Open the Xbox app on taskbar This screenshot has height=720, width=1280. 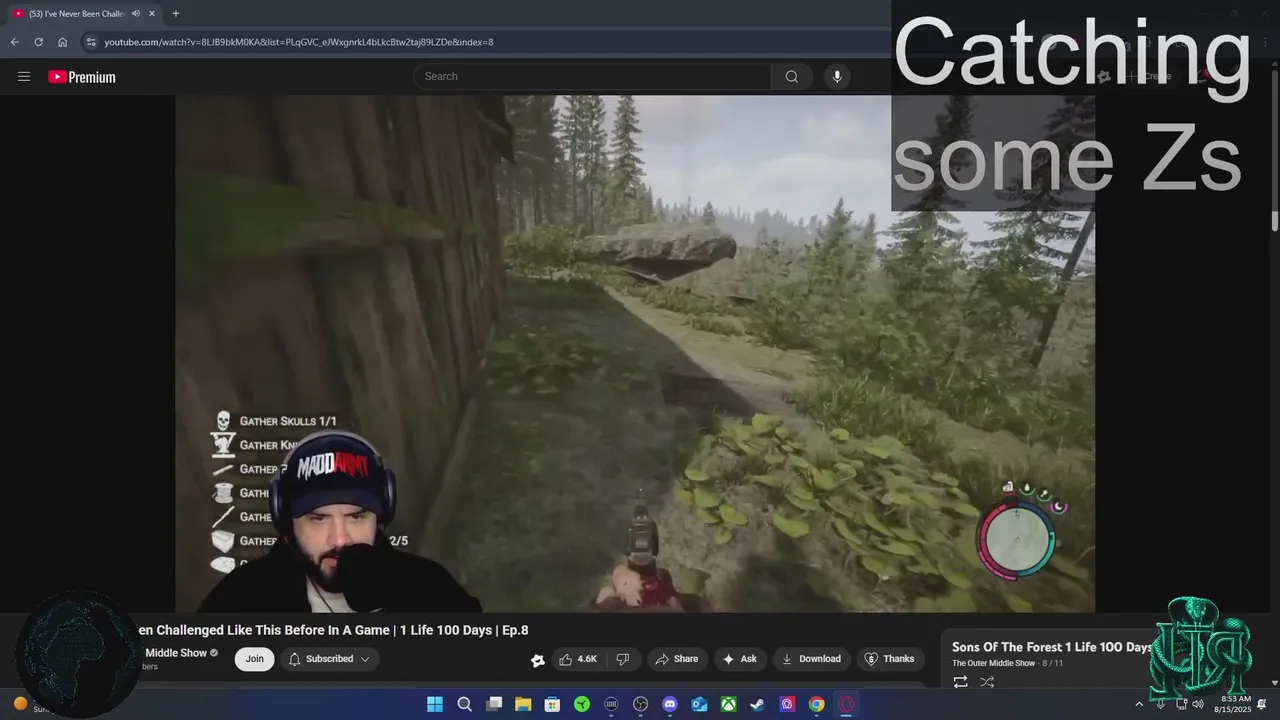729,704
